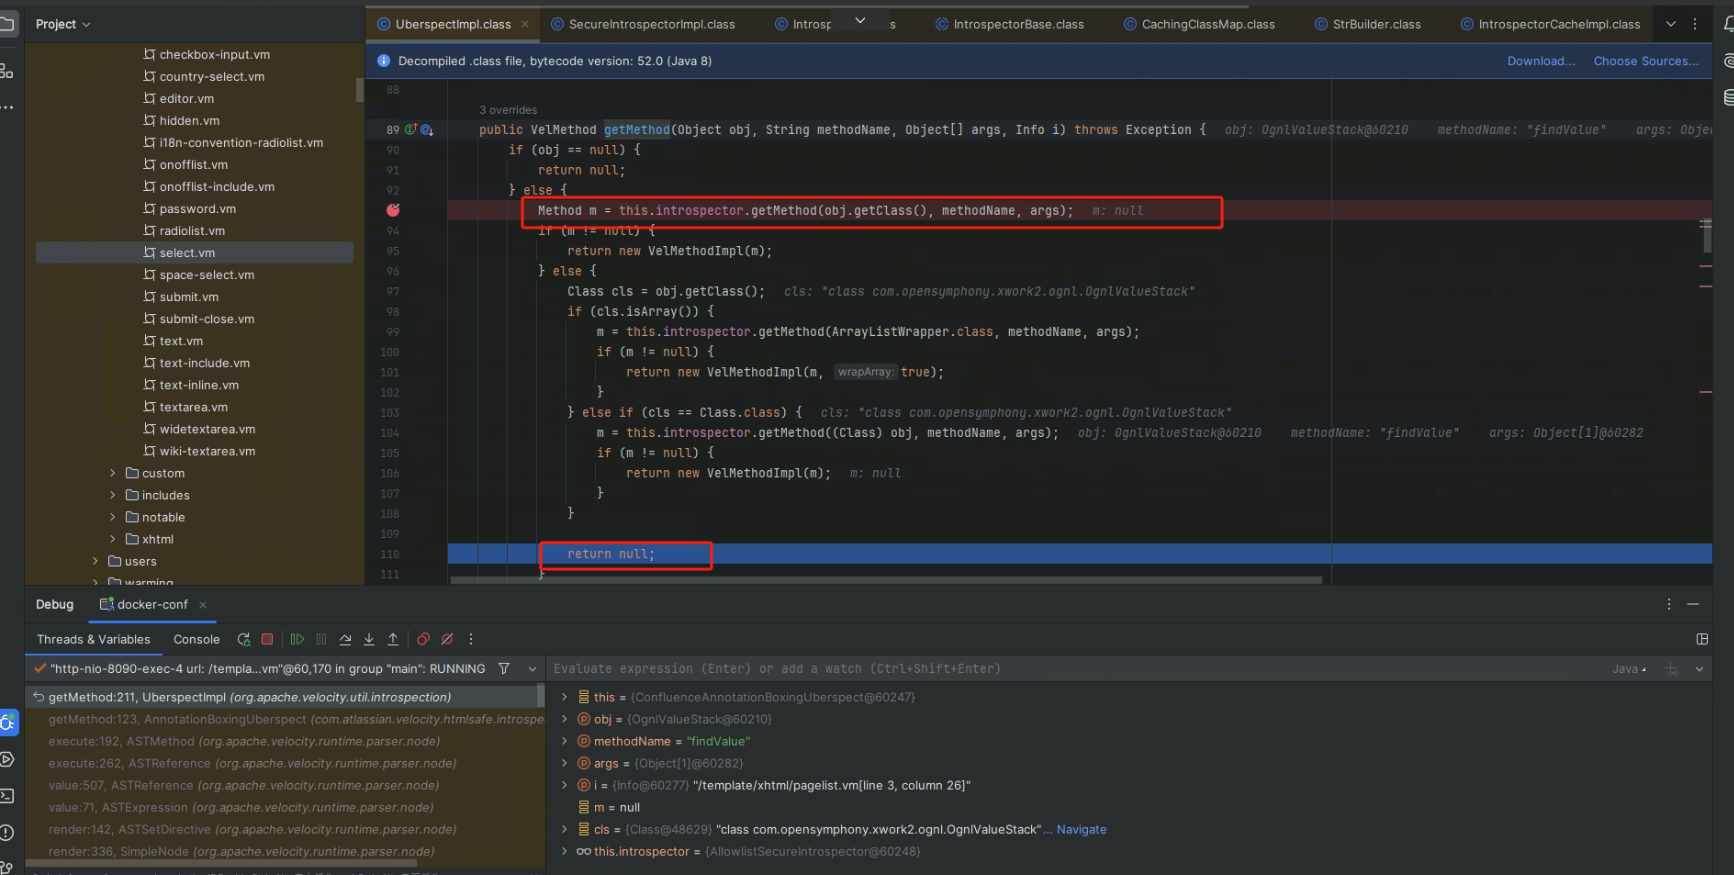Step into the method call

pos(369,639)
